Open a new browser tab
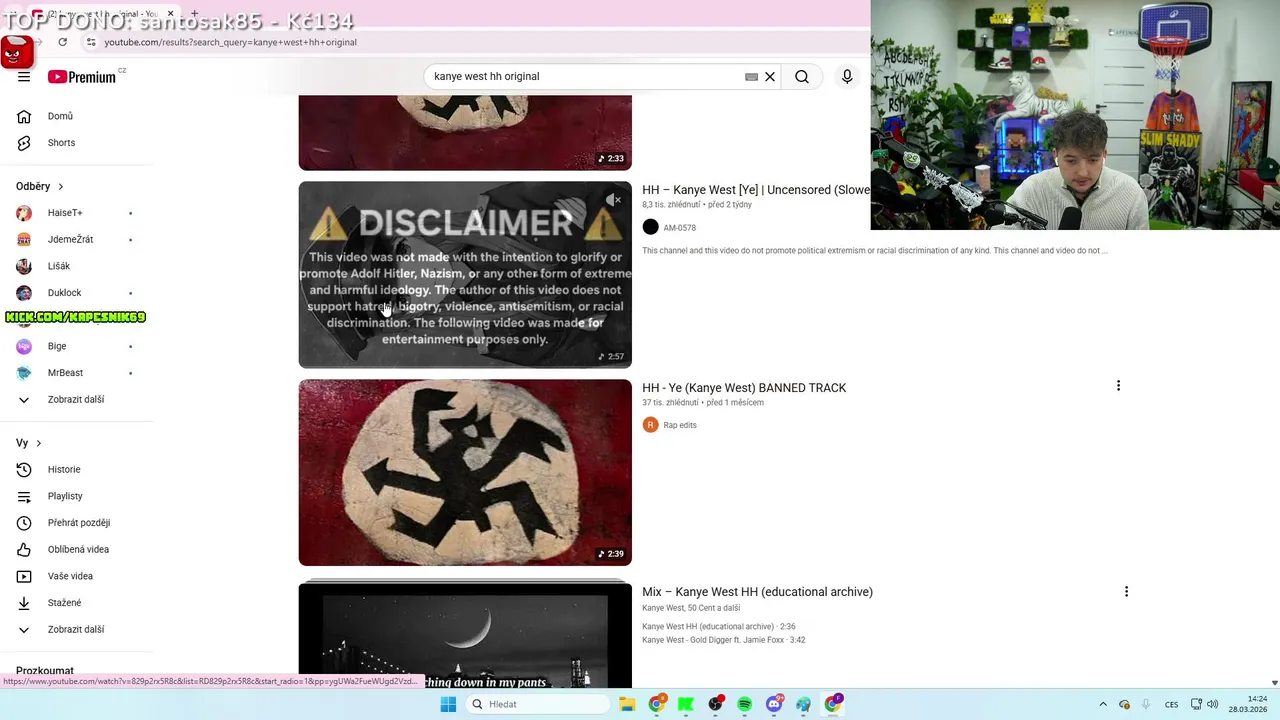The height and width of the screenshot is (720, 1280). pos(195,14)
